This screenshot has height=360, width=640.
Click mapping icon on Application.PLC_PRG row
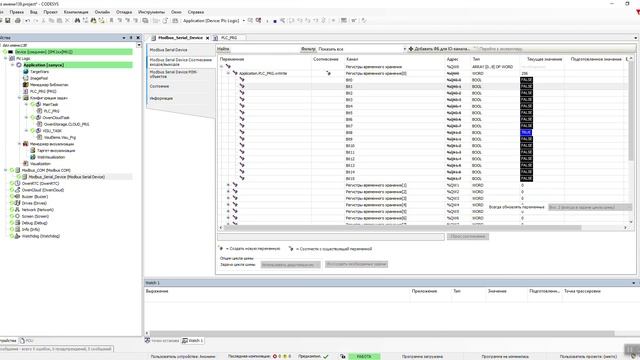click(x=328, y=73)
